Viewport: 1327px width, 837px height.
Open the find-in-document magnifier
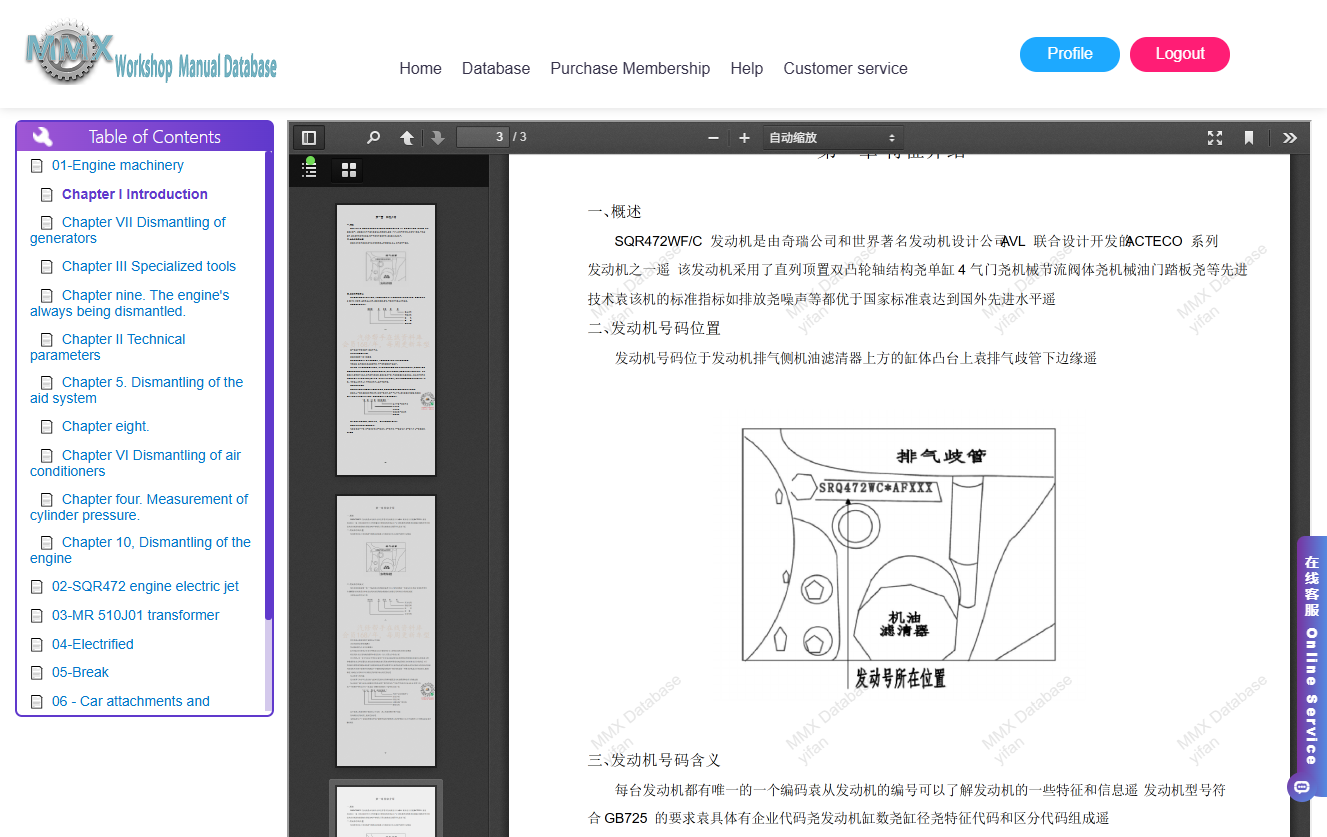[x=373, y=138]
